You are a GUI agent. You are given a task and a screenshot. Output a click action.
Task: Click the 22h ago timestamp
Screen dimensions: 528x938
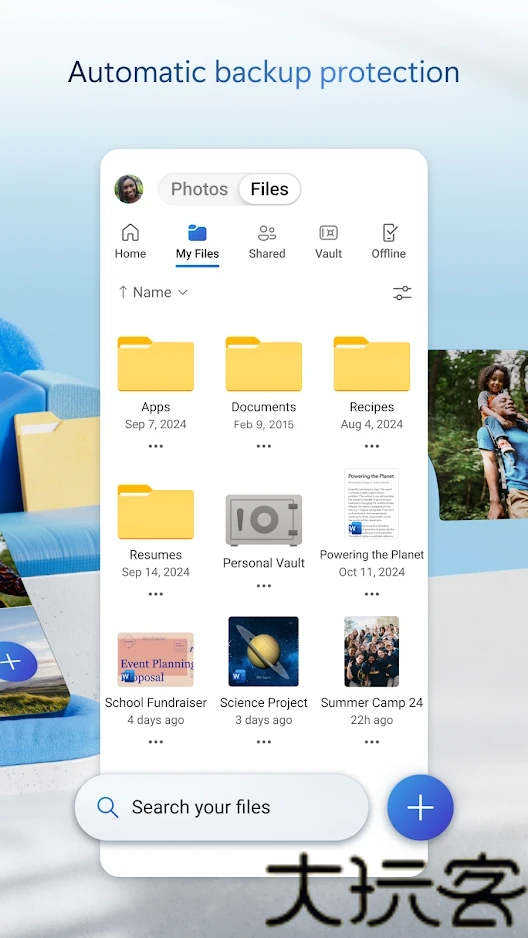pyautogui.click(x=372, y=720)
